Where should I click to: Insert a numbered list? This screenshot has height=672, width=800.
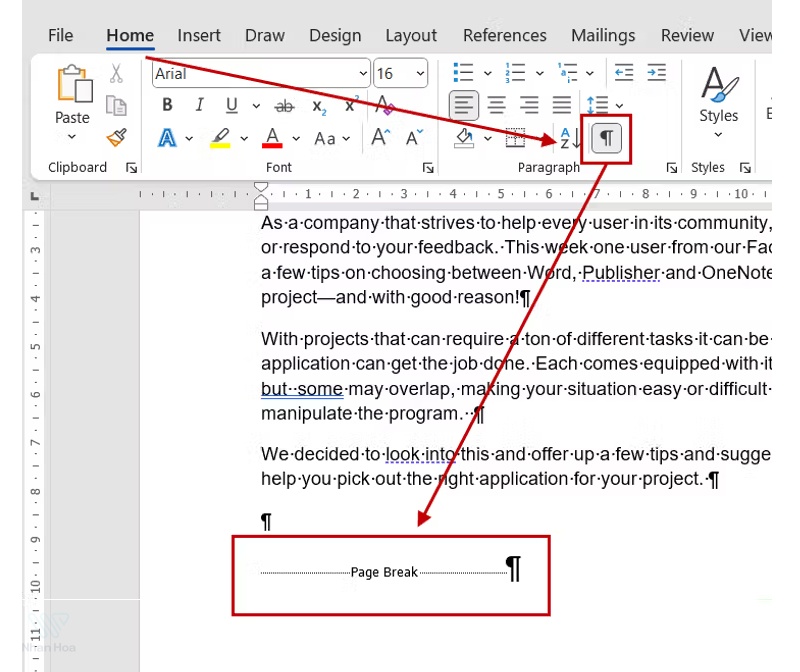coord(515,72)
